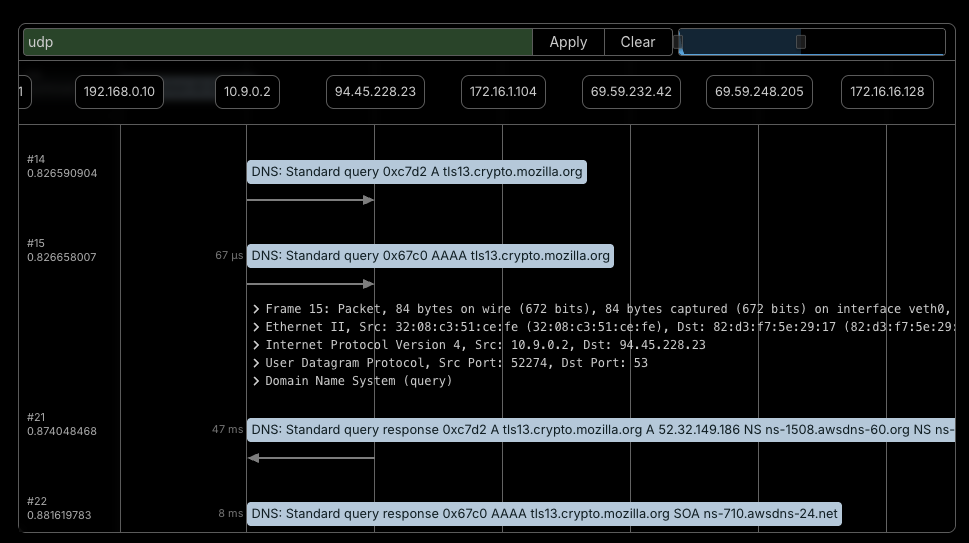Select the 172.16.16.128 host box
The width and height of the screenshot is (969, 543).
tap(887, 92)
